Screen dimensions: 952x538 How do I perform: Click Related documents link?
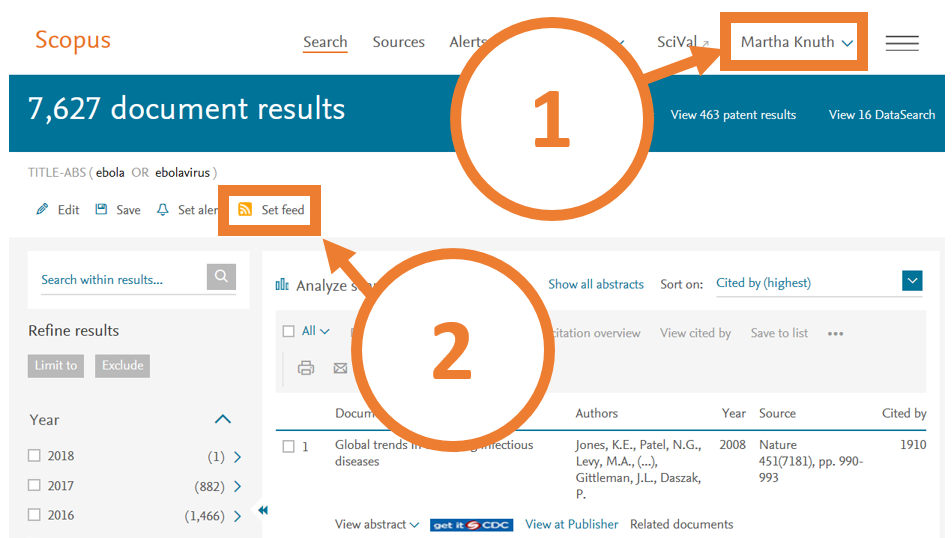coord(681,524)
